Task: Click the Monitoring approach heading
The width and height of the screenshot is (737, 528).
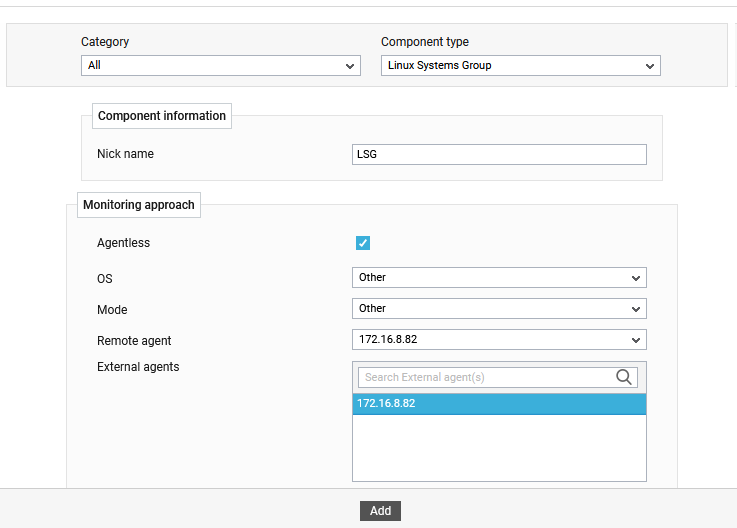Action: (139, 205)
